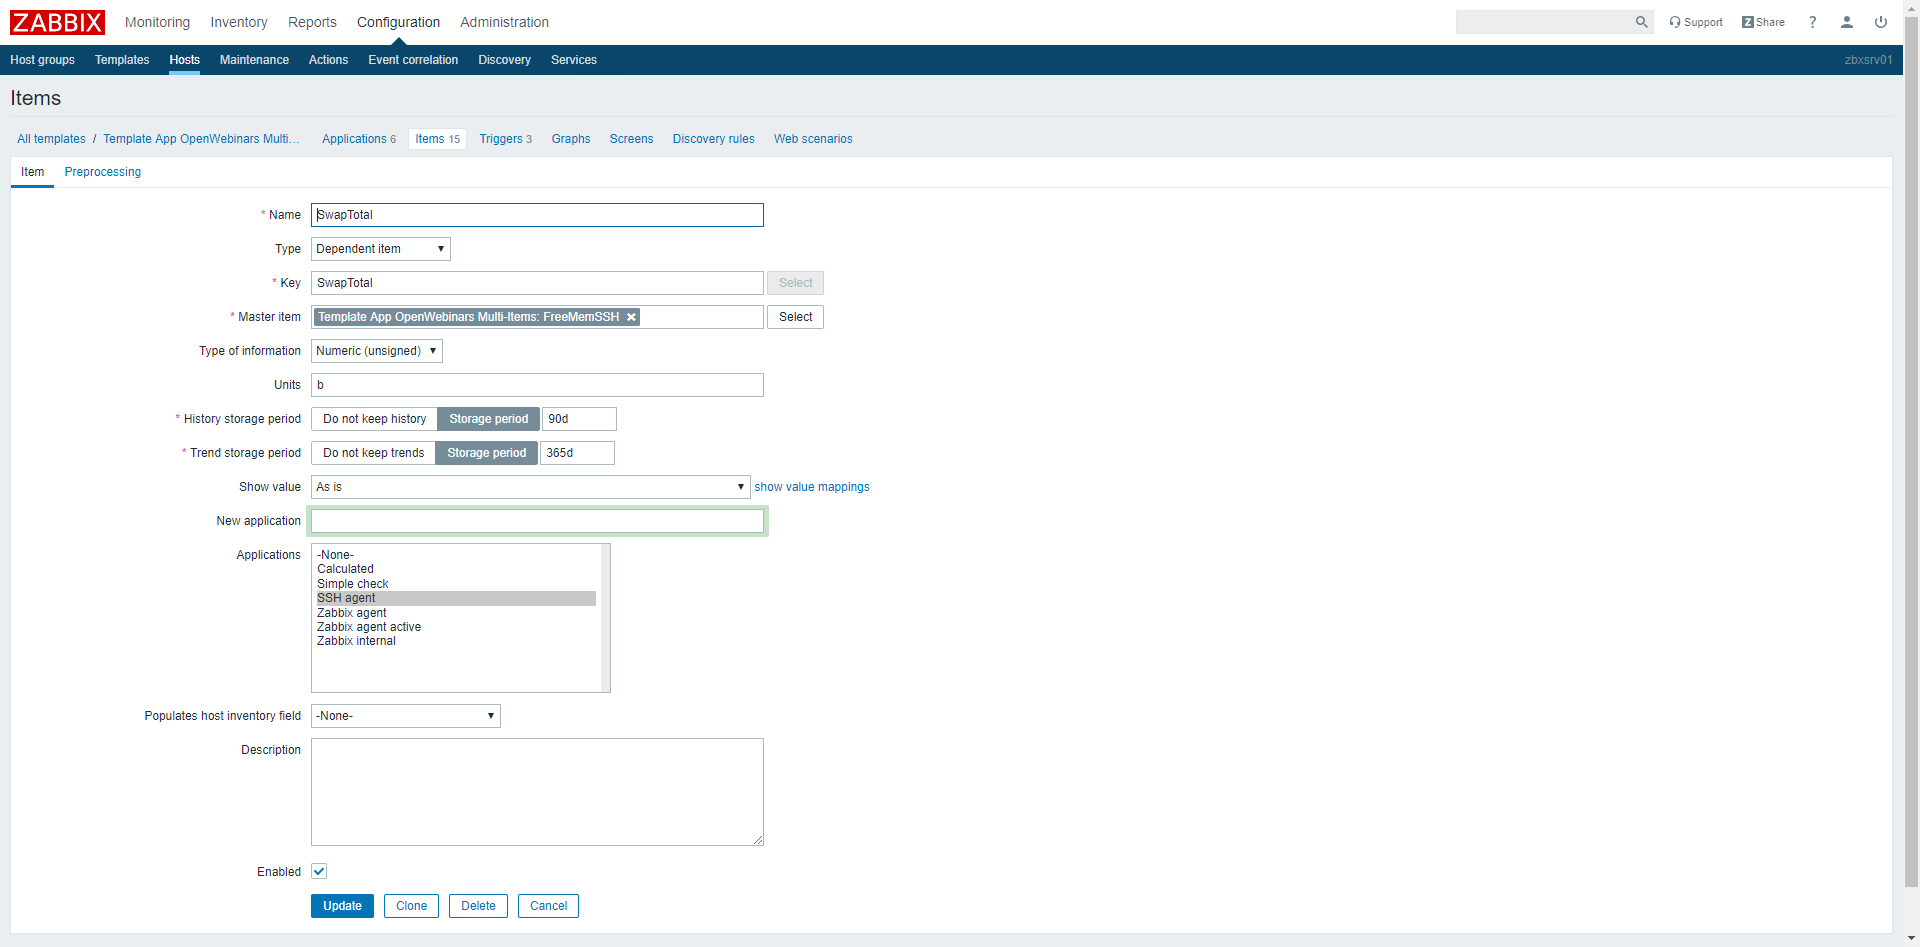This screenshot has width=1920, height=947.
Task: Remove the FreeMemSSH master item tag
Action: tap(631, 317)
